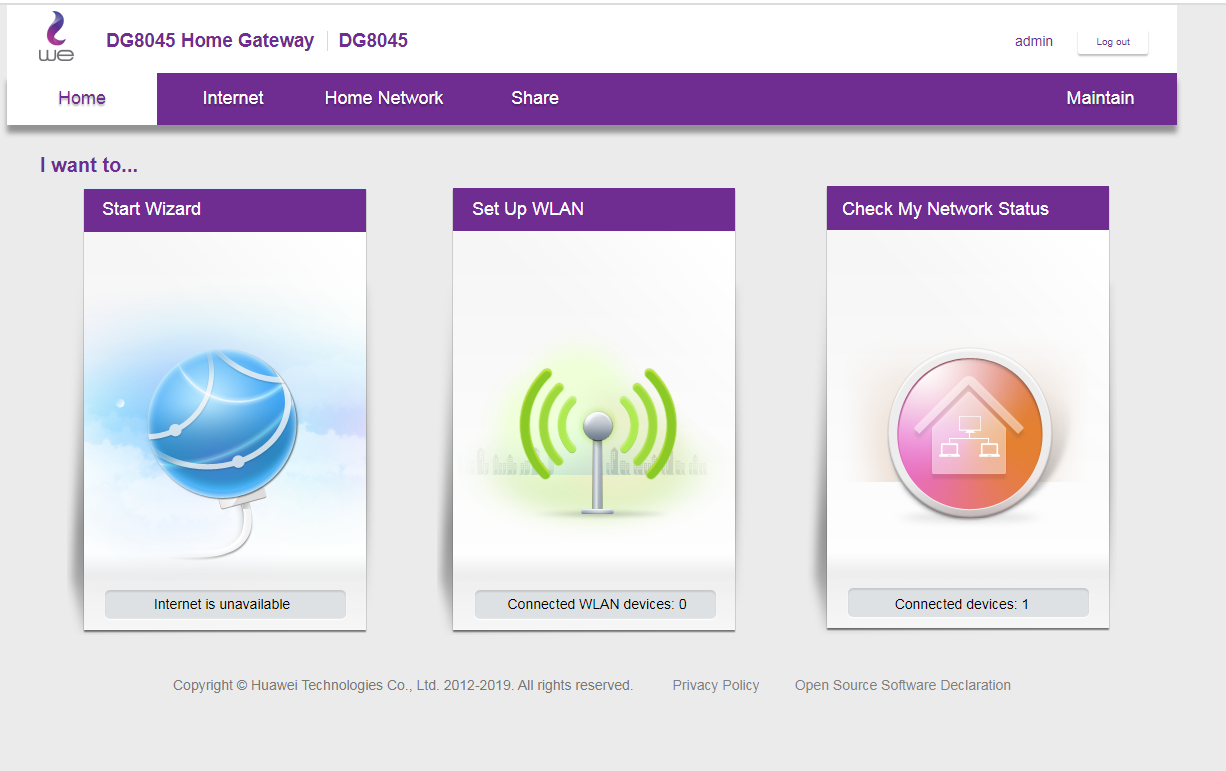Click 'Connected devices: 1' status
Viewport: 1226px width, 771px height.
tap(968, 603)
